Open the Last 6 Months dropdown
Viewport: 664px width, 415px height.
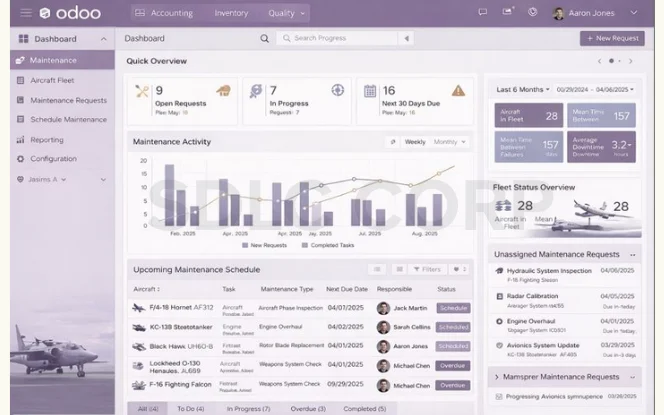[523, 90]
